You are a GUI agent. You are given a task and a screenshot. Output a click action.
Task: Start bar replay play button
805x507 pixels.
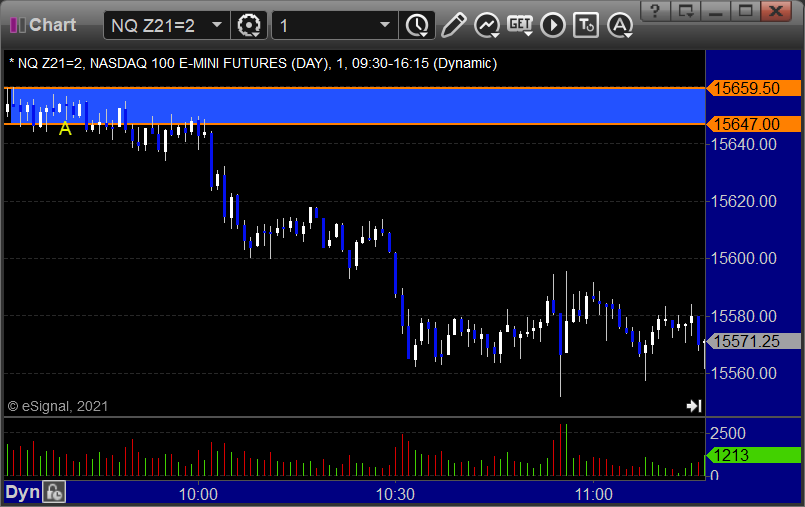[553, 25]
